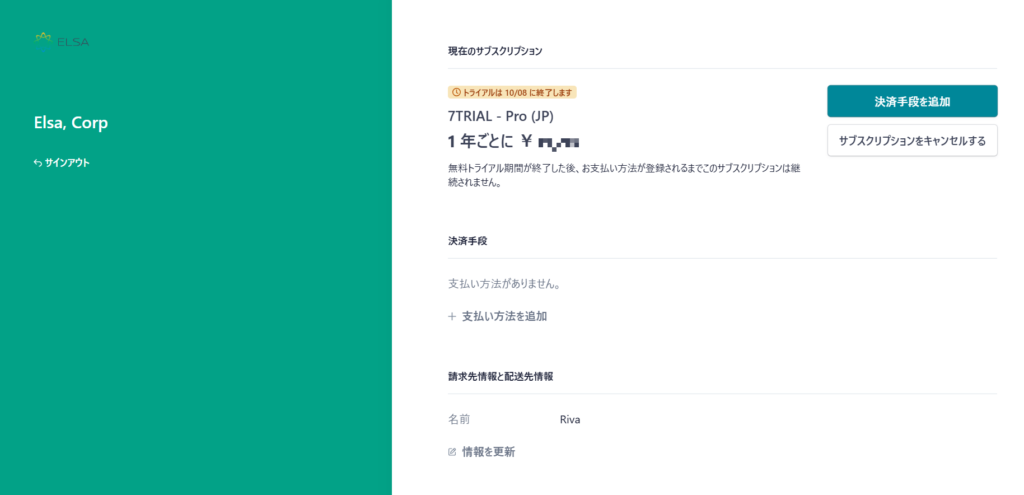Open the 支払い方法を追加 link
Viewport: 1024px width, 495px height.
tap(504, 316)
